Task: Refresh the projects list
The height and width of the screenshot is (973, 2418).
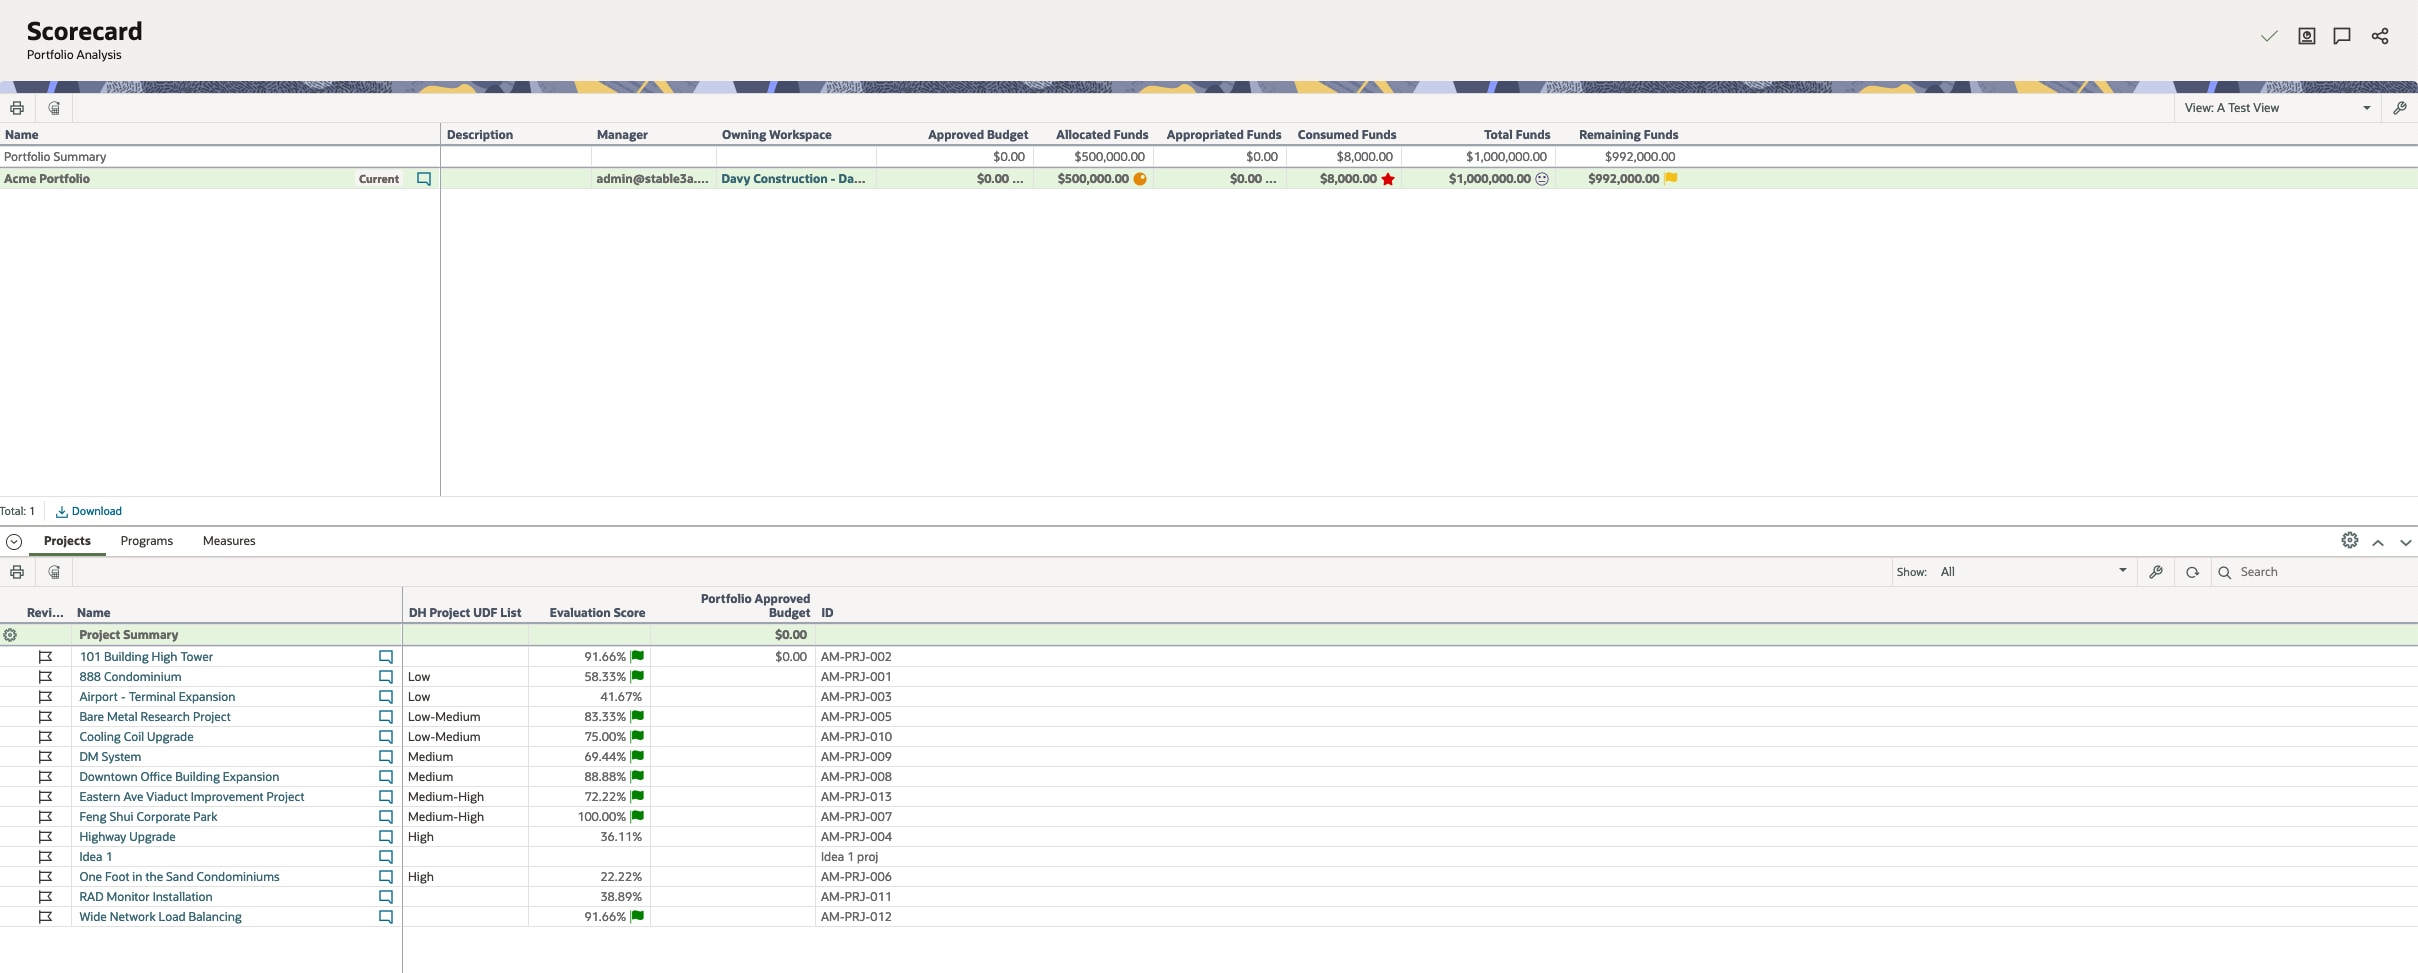Action: point(2192,572)
